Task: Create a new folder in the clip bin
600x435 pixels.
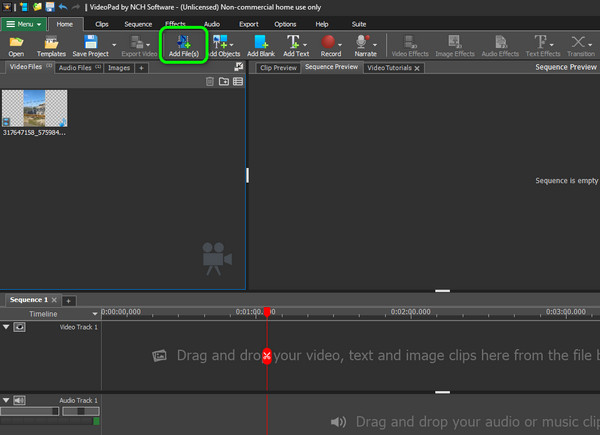Action: pos(224,81)
